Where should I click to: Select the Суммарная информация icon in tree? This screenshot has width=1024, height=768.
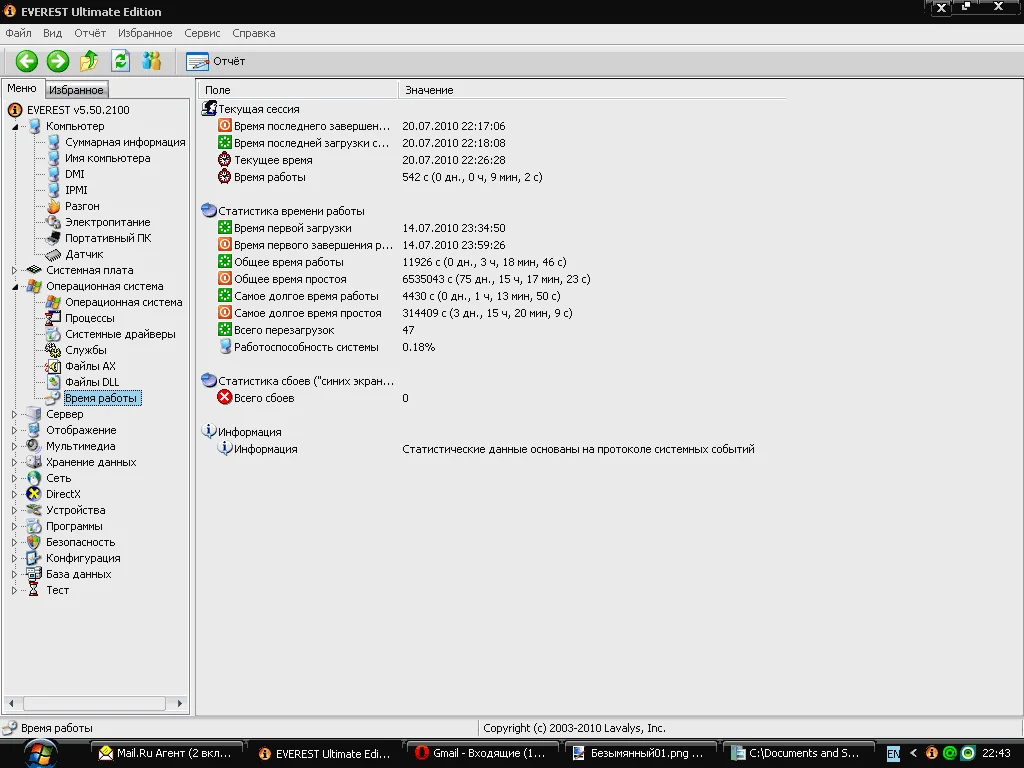(x=53, y=142)
